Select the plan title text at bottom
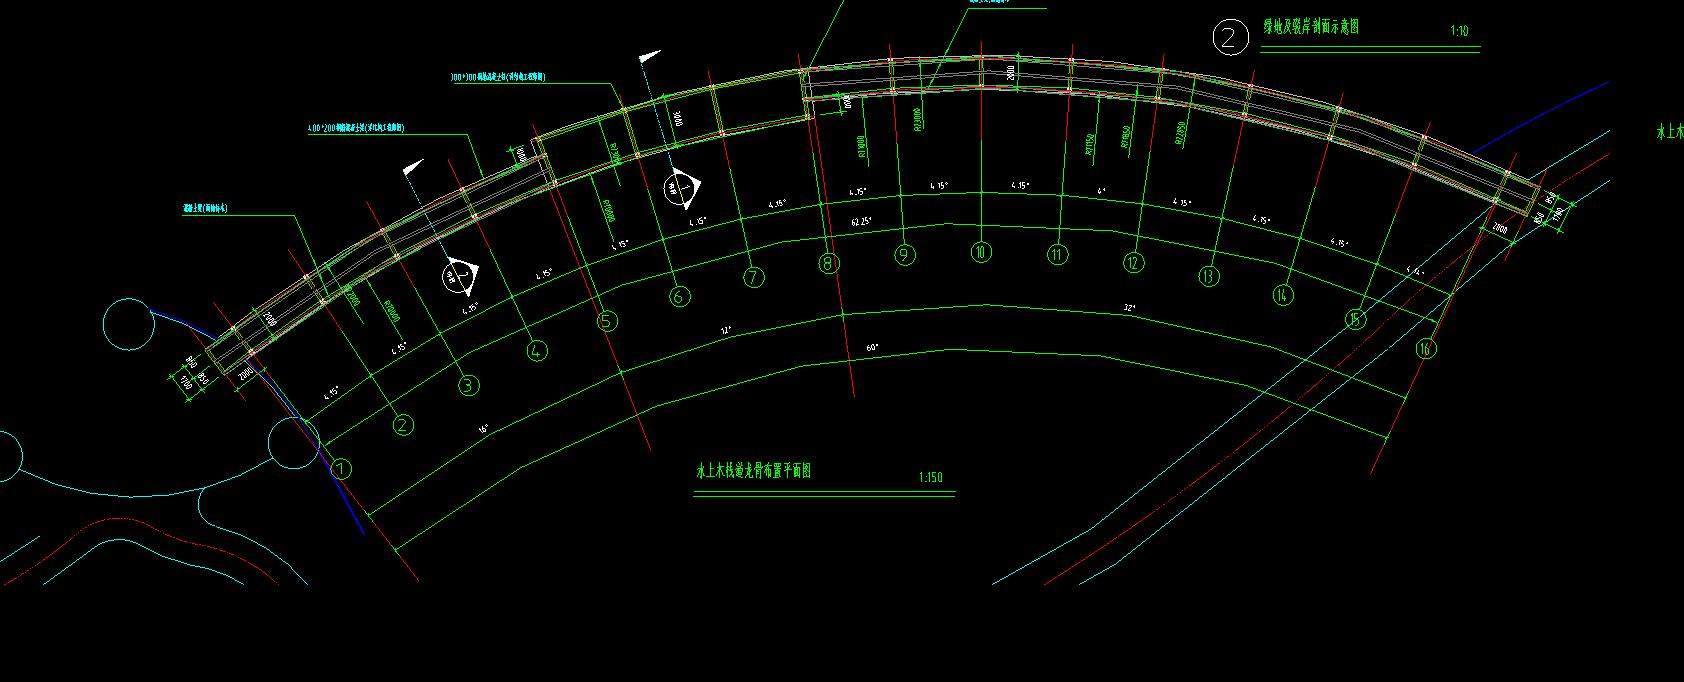 pyautogui.click(x=753, y=471)
